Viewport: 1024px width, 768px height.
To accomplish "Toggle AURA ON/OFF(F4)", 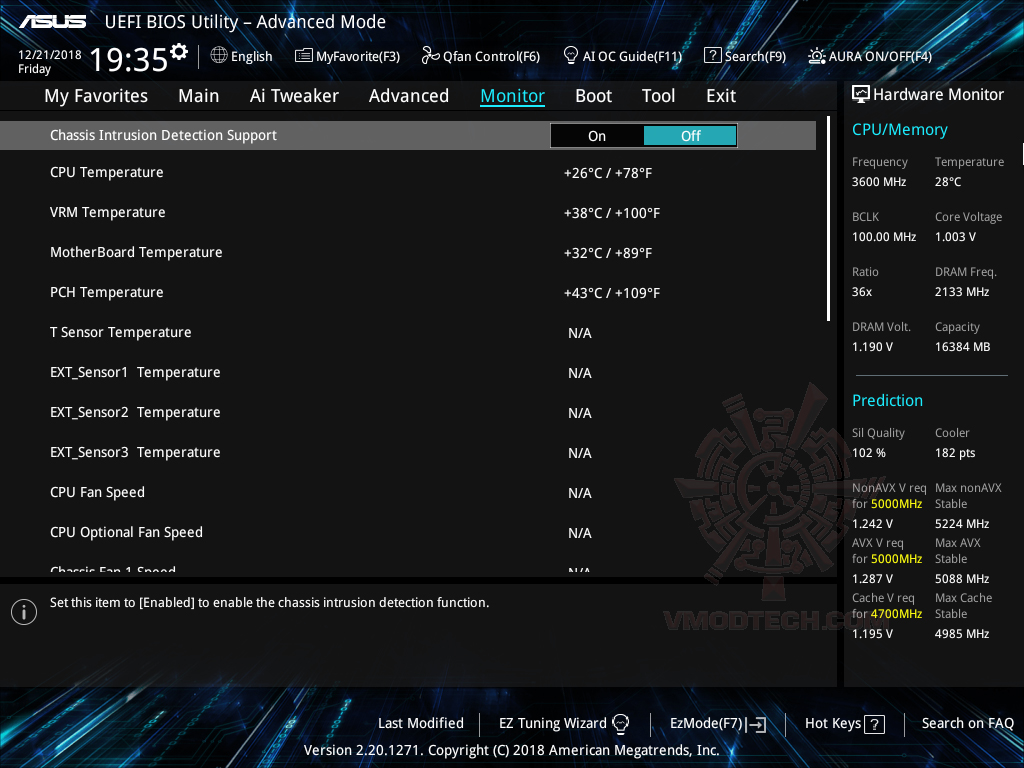I will [x=870, y=56].
